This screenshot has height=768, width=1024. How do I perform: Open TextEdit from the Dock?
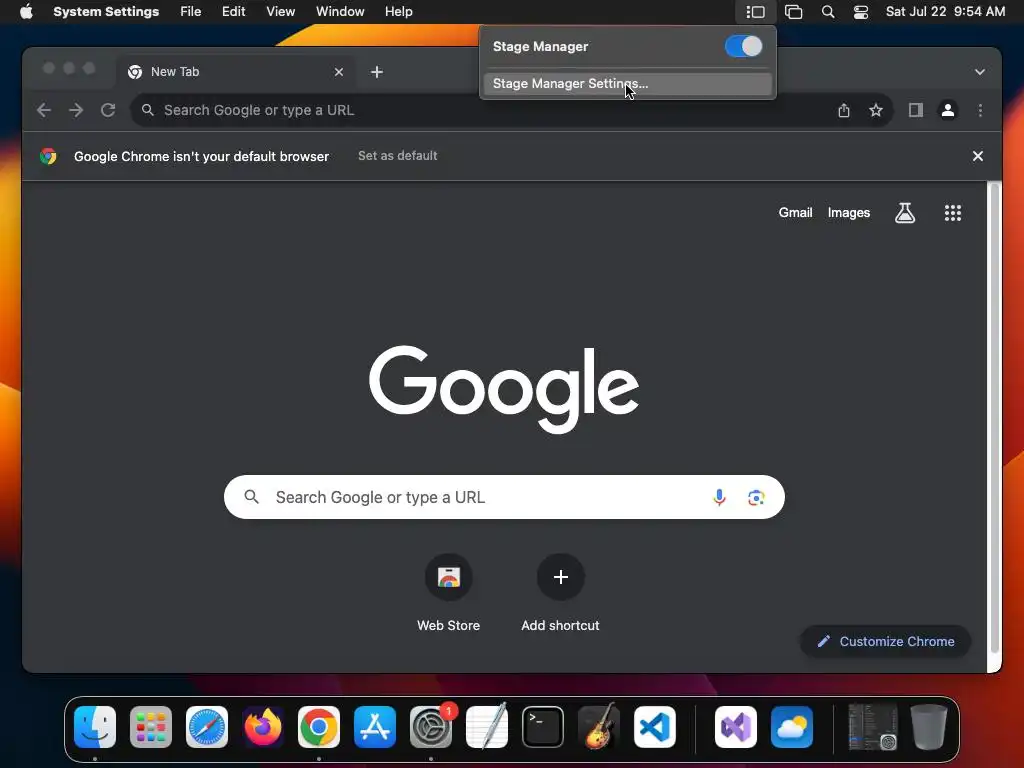coord(487,727)
